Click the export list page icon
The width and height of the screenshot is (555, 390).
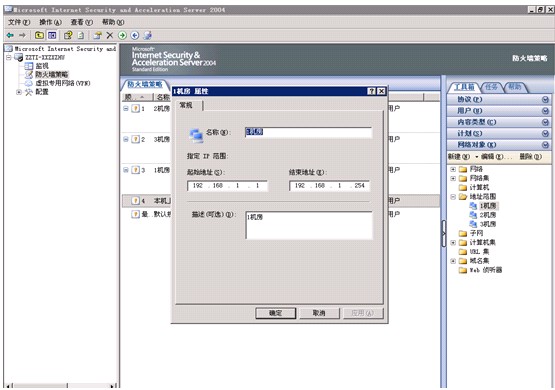[x=81, y=35]
